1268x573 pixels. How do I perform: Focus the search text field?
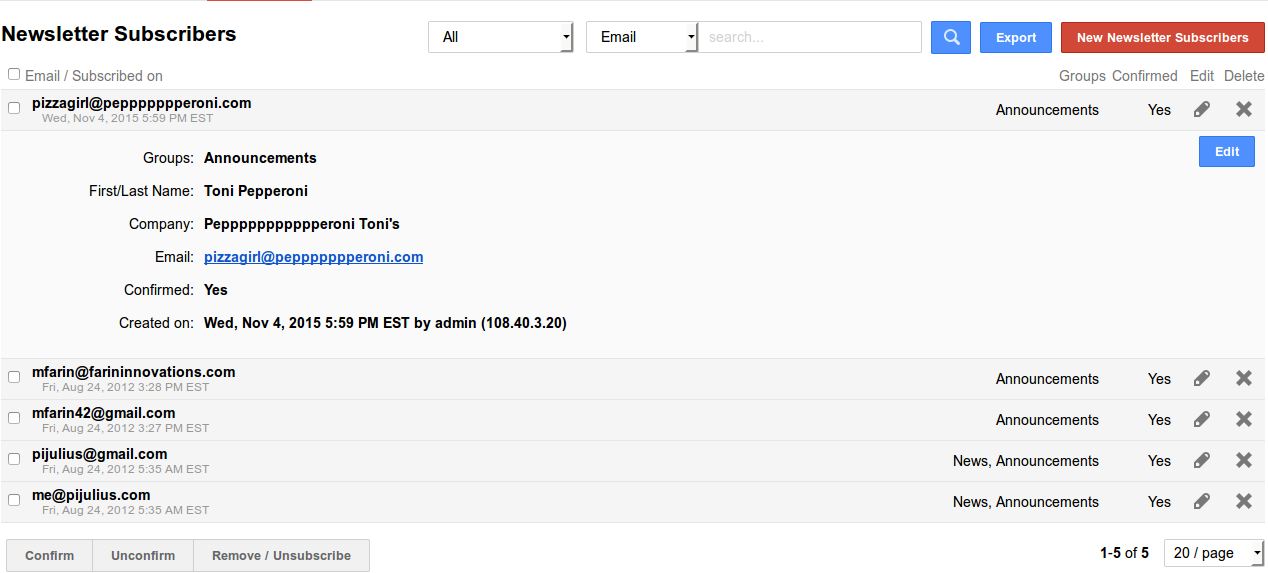click(x=809, y=37)
